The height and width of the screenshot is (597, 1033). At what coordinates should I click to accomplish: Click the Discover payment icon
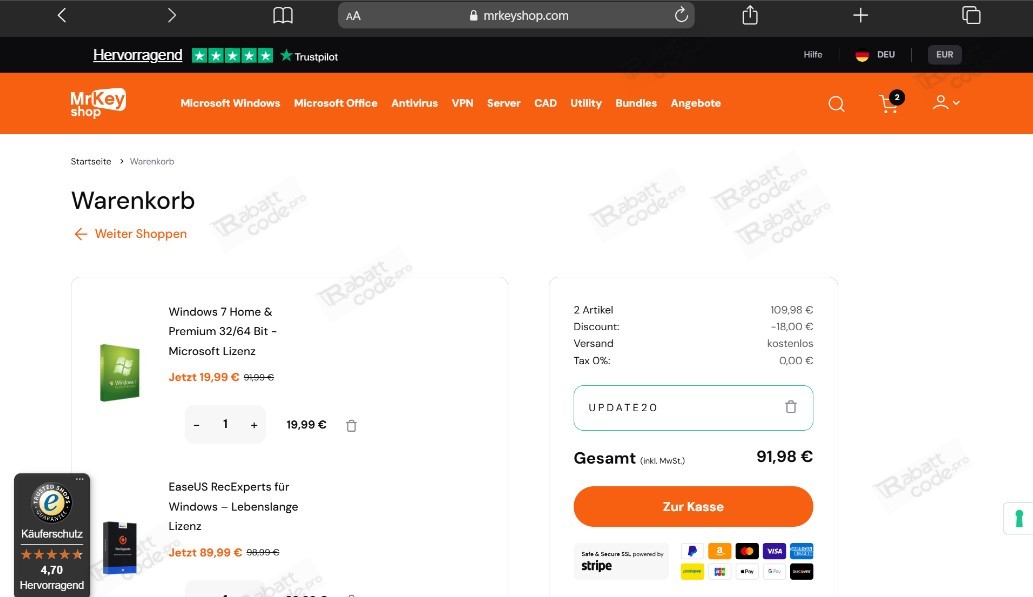click(x=802, y=571)
